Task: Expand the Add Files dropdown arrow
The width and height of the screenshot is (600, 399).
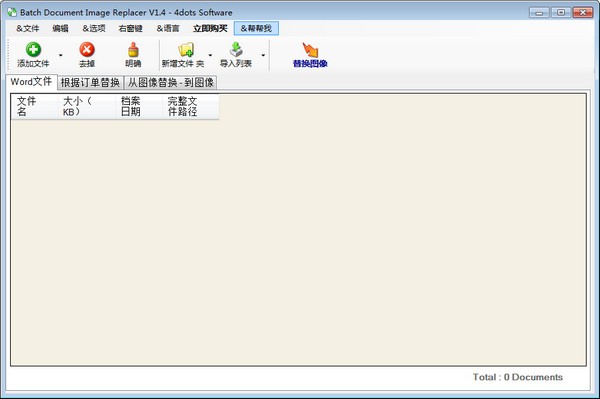Action: point(60,55)
